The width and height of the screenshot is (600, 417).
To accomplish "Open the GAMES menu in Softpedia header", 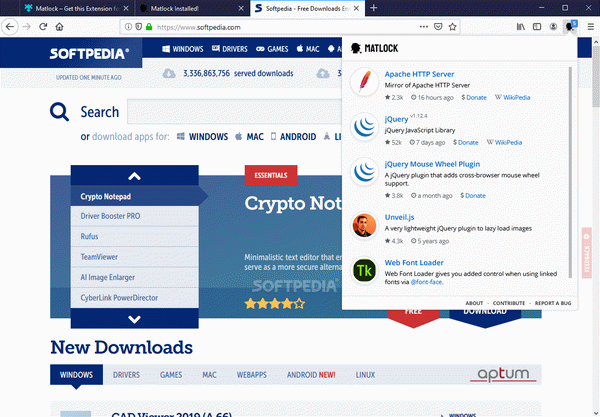I will point(272,49).
